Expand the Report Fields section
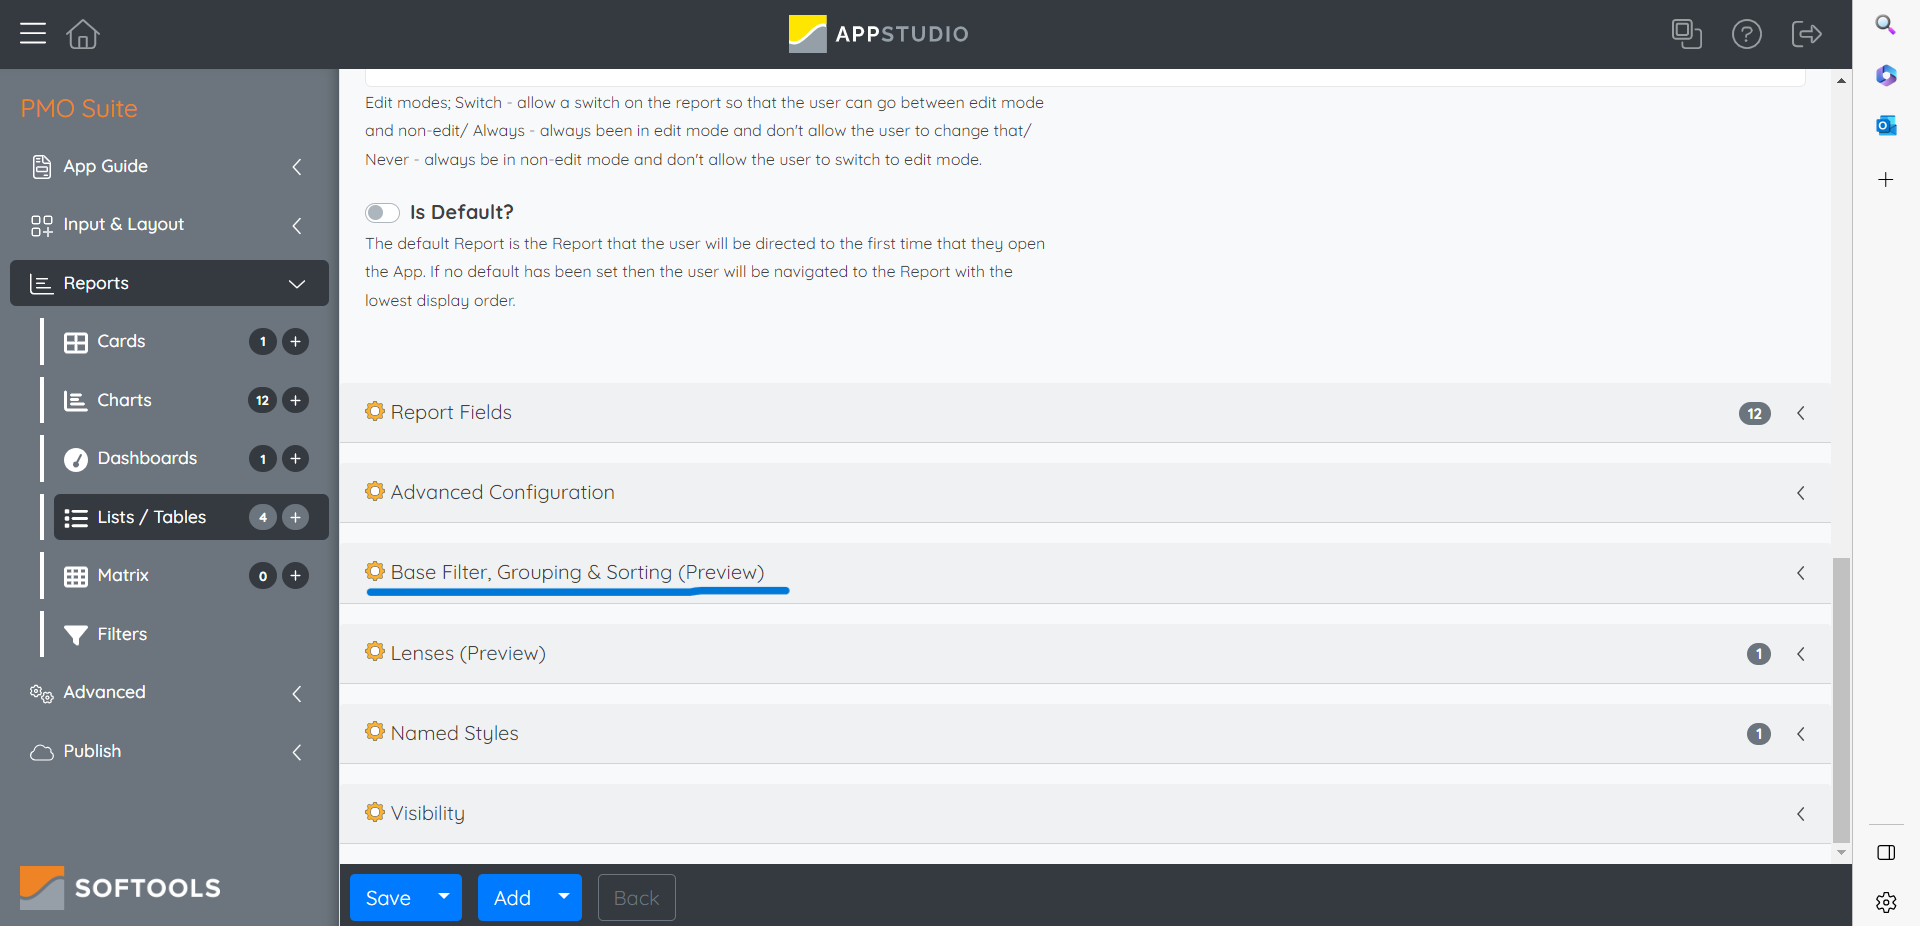 pyautogui.click(x=1084, y=413)
